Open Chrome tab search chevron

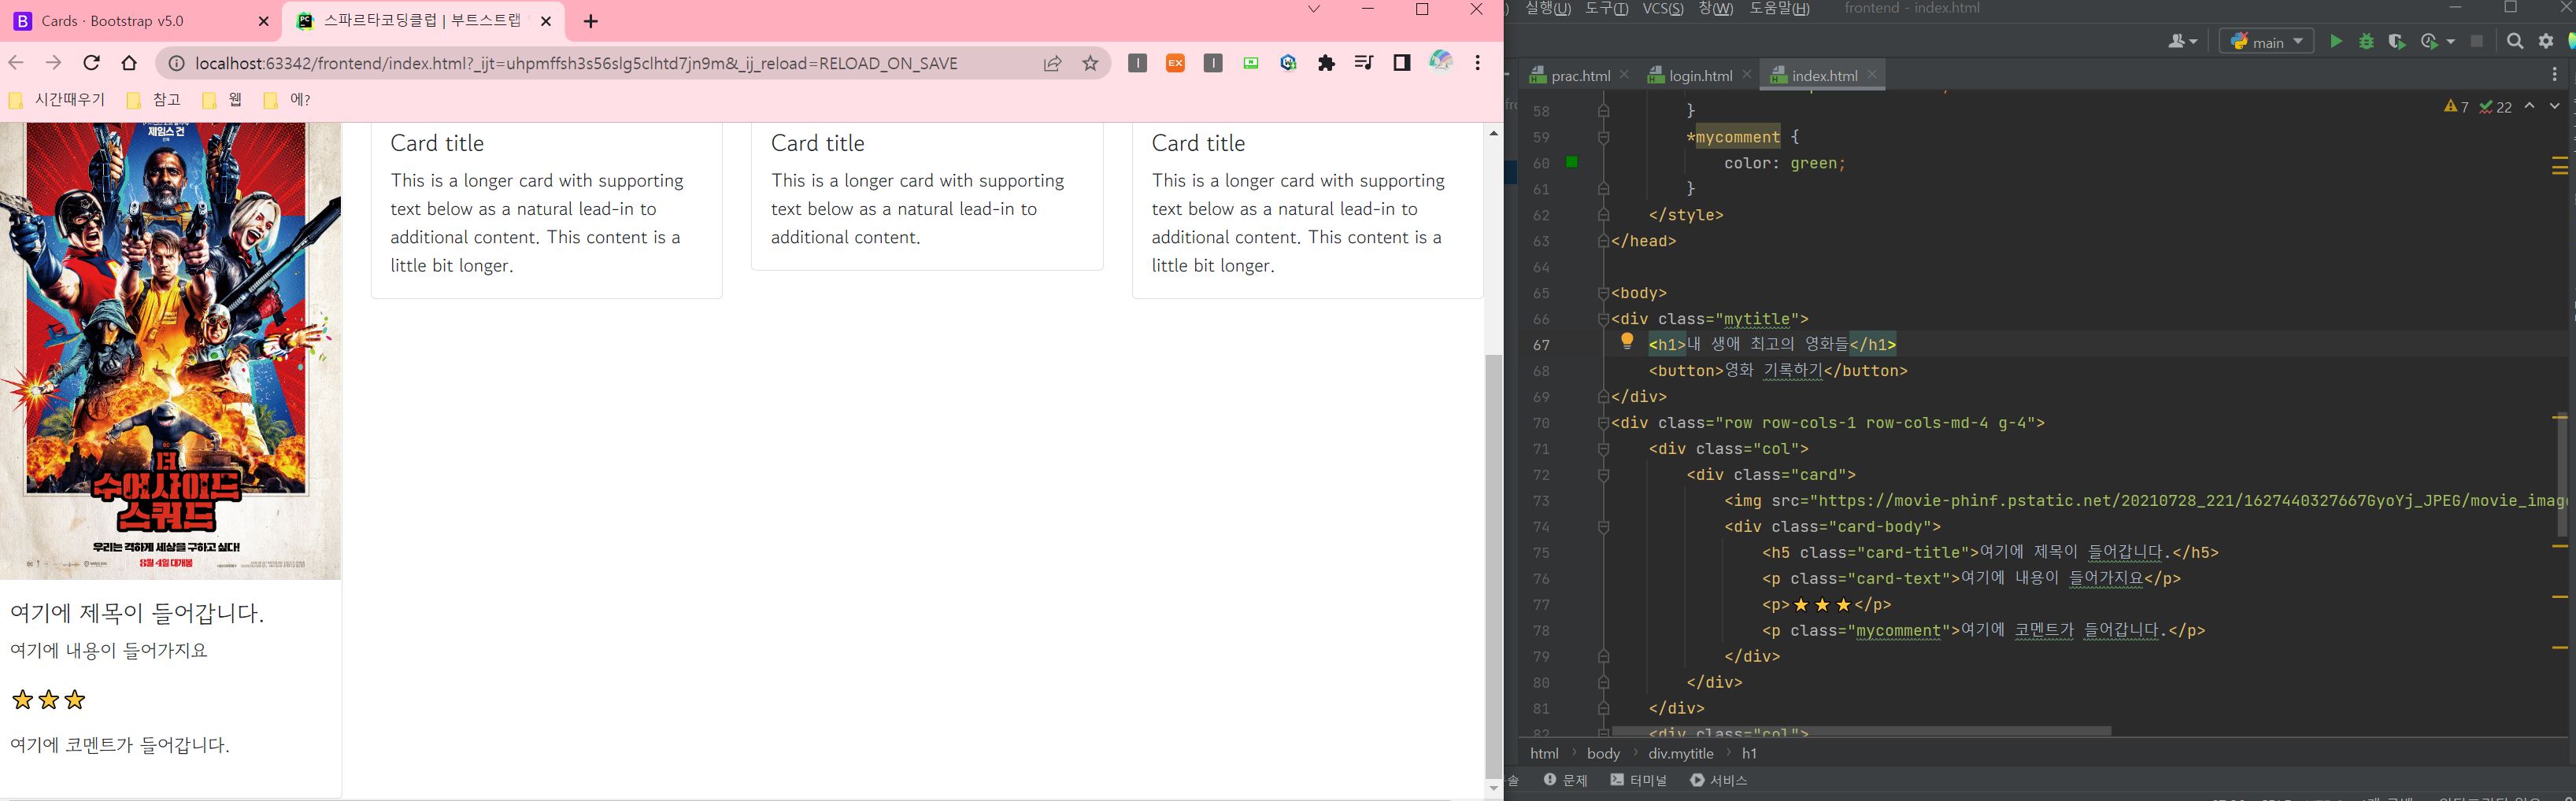click(x=1314, y=10)
